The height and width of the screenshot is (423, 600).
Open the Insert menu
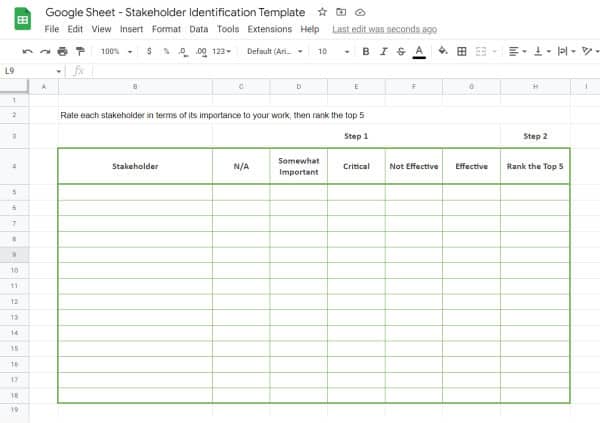point(131,29)
